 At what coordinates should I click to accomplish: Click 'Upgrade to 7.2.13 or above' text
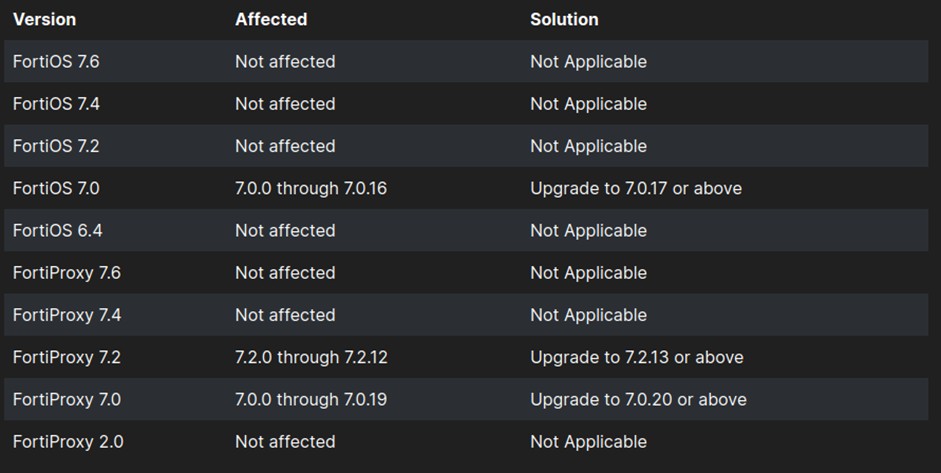(x=637, y=357)
